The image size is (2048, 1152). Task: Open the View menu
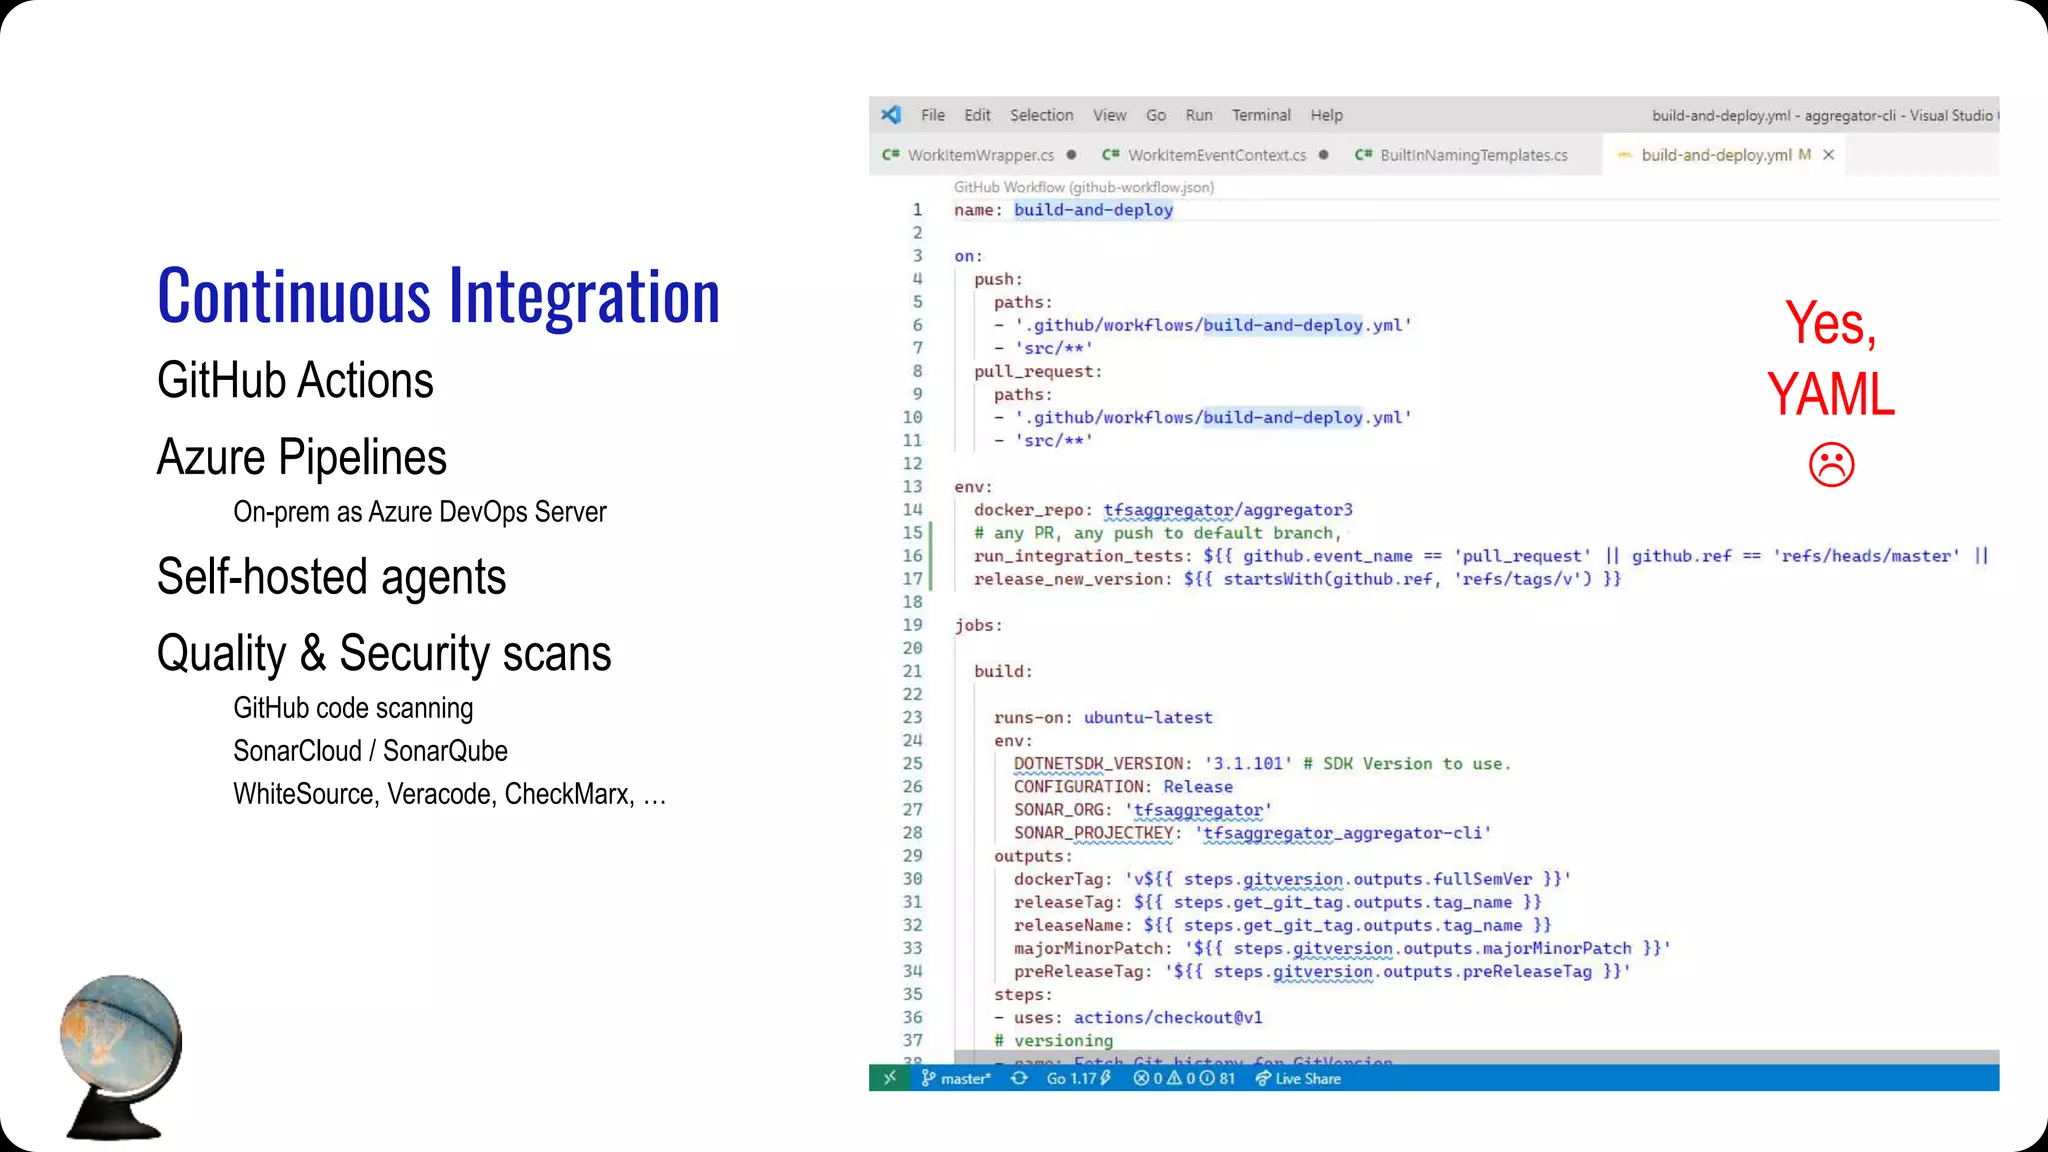click(x=1109, y=115)
